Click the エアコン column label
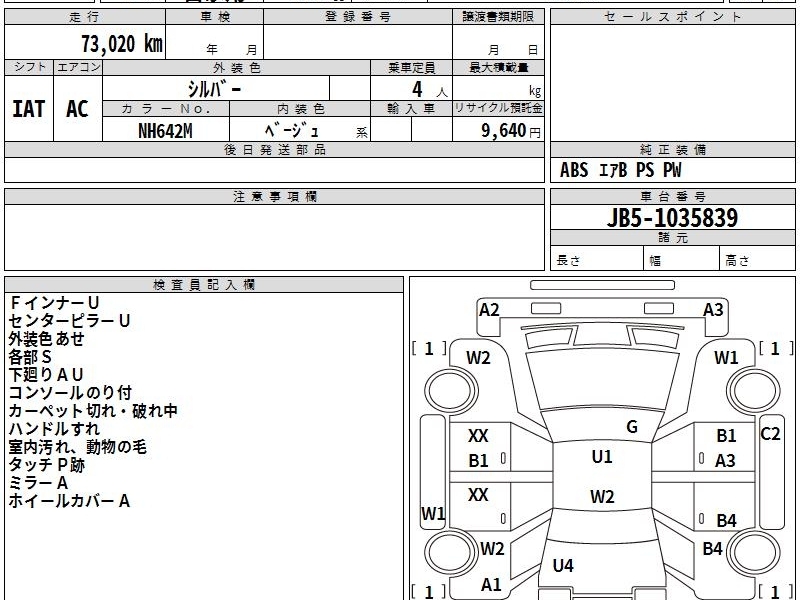This screenshot has width=800, height=600. (x=78, y=67)
